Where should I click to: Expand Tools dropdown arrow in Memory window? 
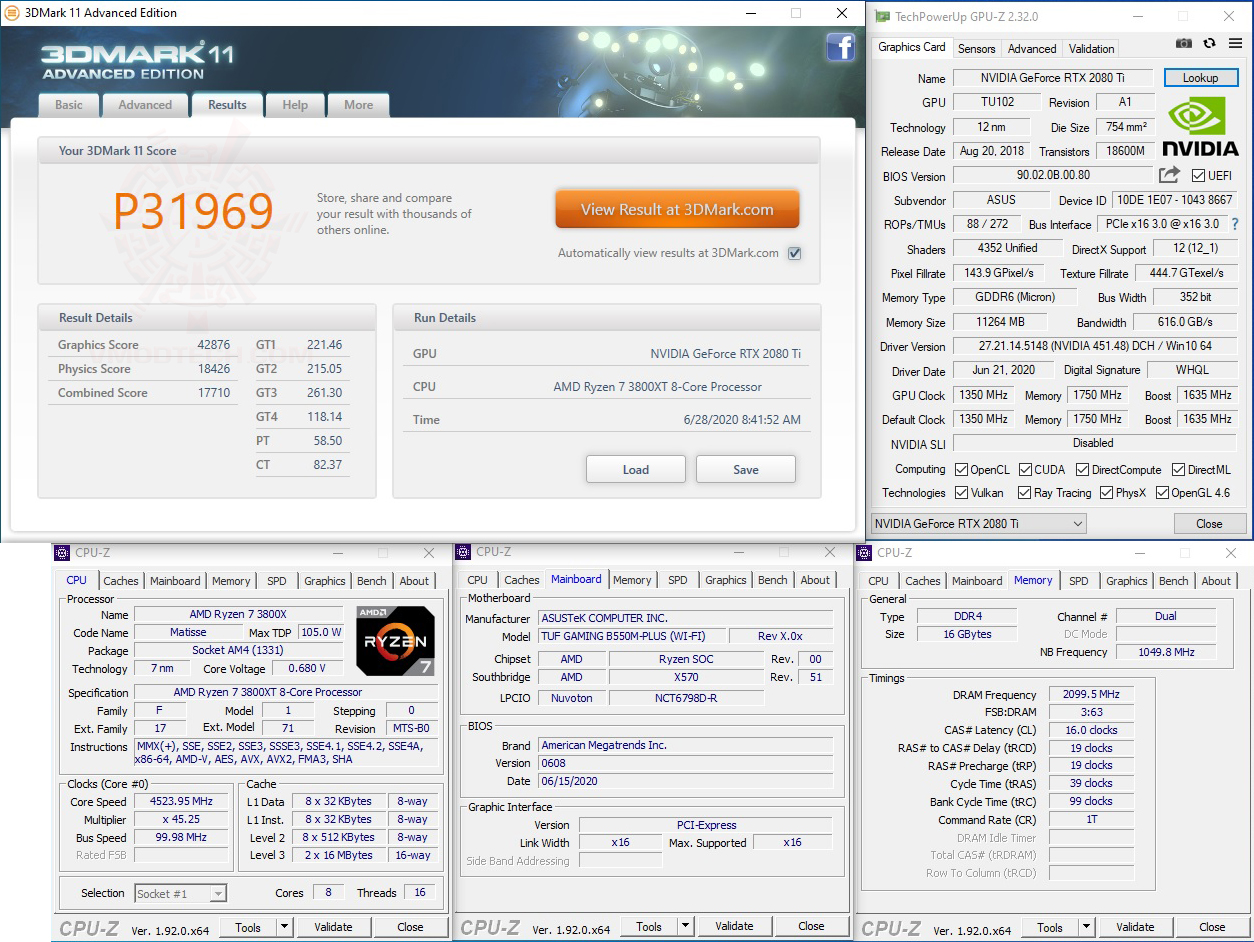tap(1086, 927)
